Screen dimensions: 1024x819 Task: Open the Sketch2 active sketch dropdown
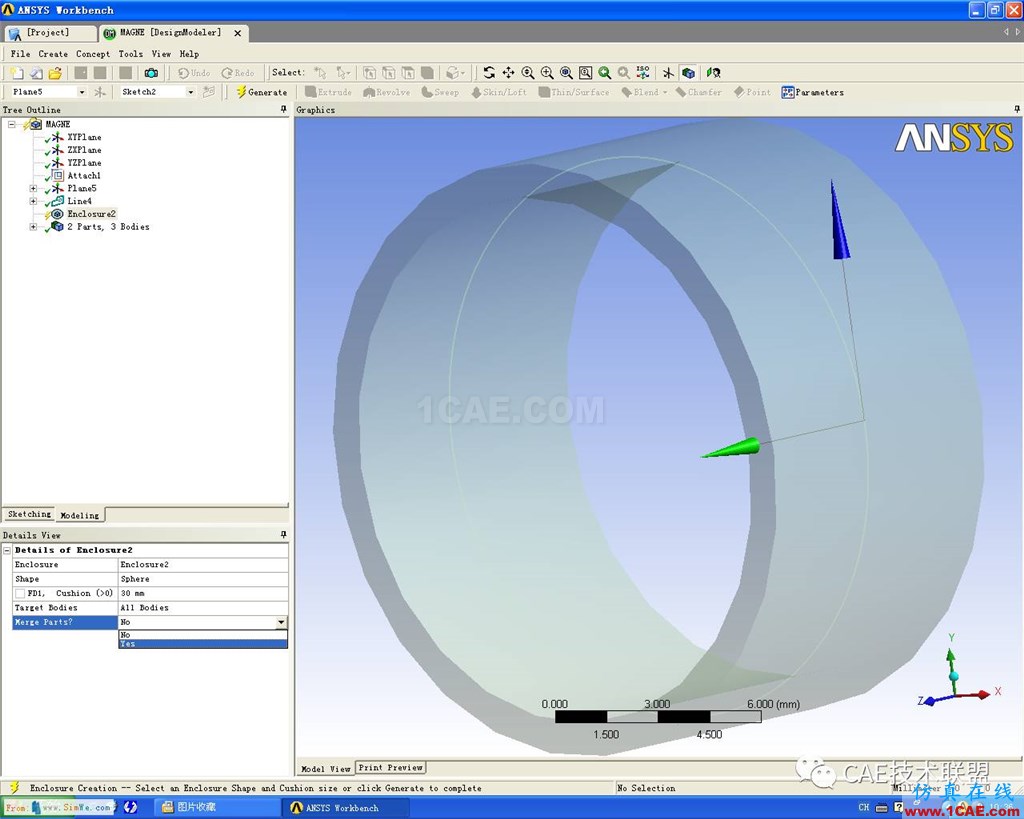pos(191,92)
